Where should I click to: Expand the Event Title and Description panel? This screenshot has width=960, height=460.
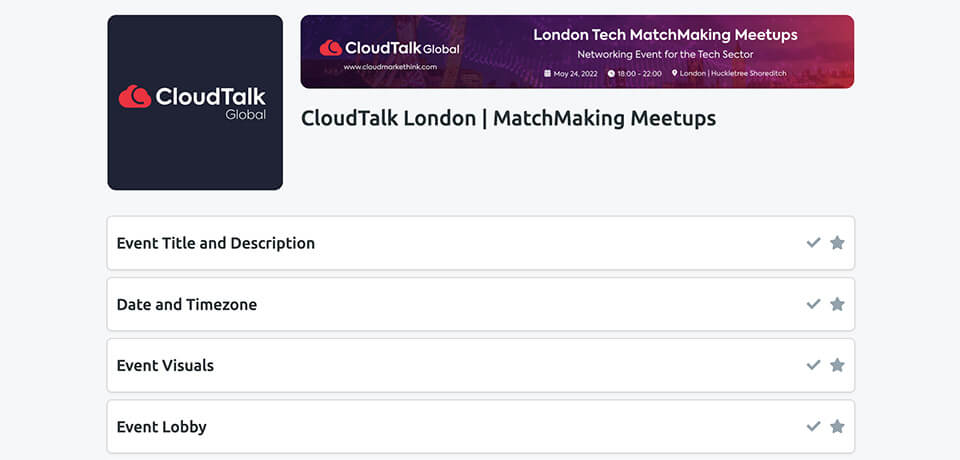pyautogui.click(x=216, y=243)
